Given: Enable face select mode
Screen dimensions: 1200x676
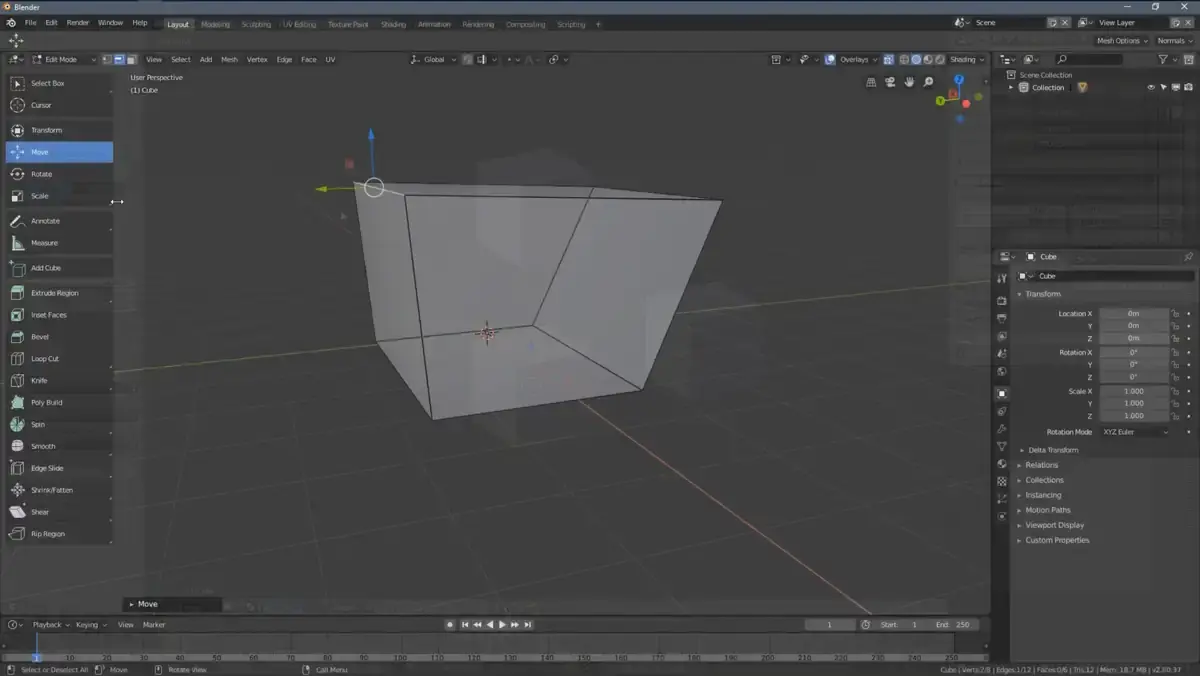Looking at the screenshot, I should coord(131,60).
